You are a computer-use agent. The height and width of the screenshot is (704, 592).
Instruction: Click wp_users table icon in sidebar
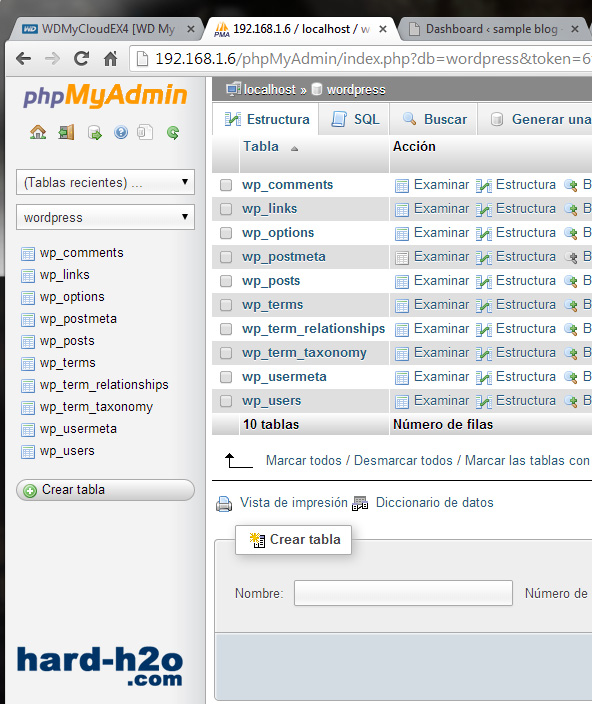(x=28, y=452)
